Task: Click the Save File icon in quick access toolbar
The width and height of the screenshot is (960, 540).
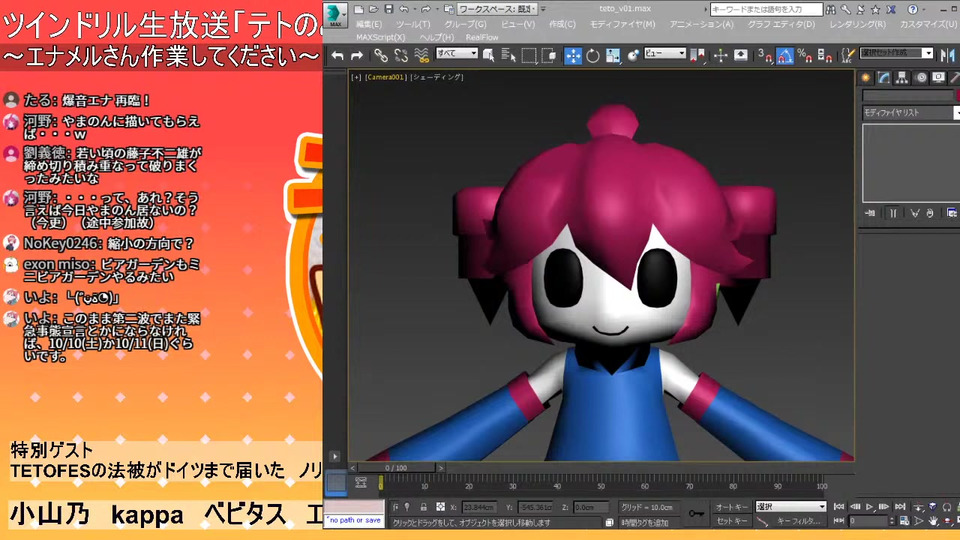Action: coord(389,9)
